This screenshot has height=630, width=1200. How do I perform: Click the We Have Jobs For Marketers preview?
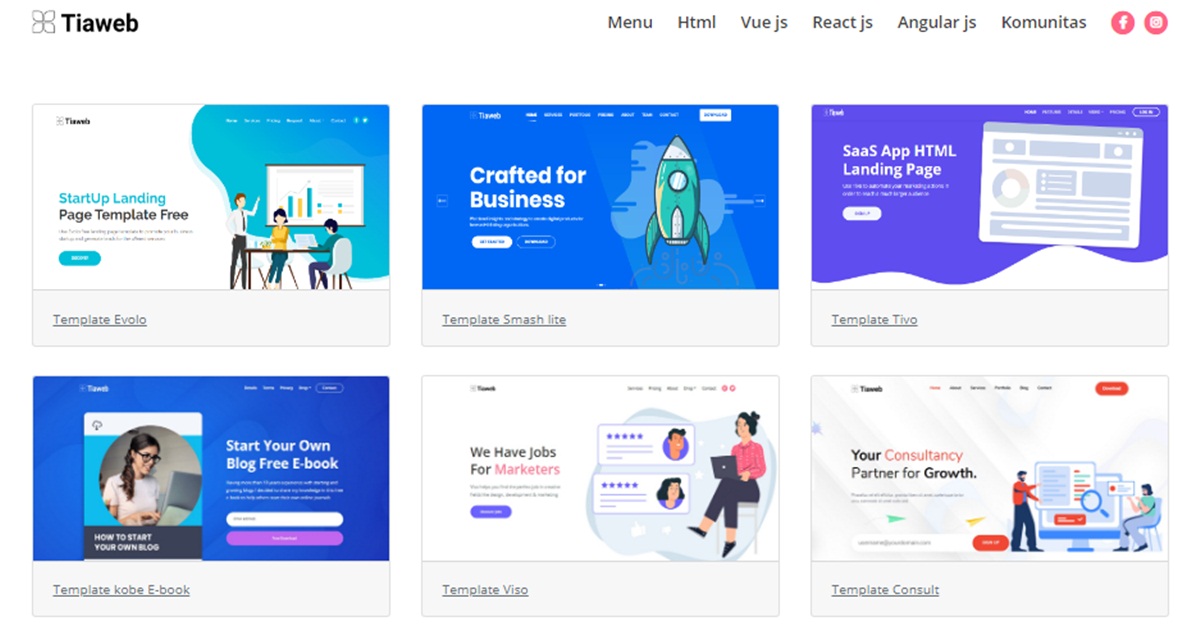tap(600, 468)
